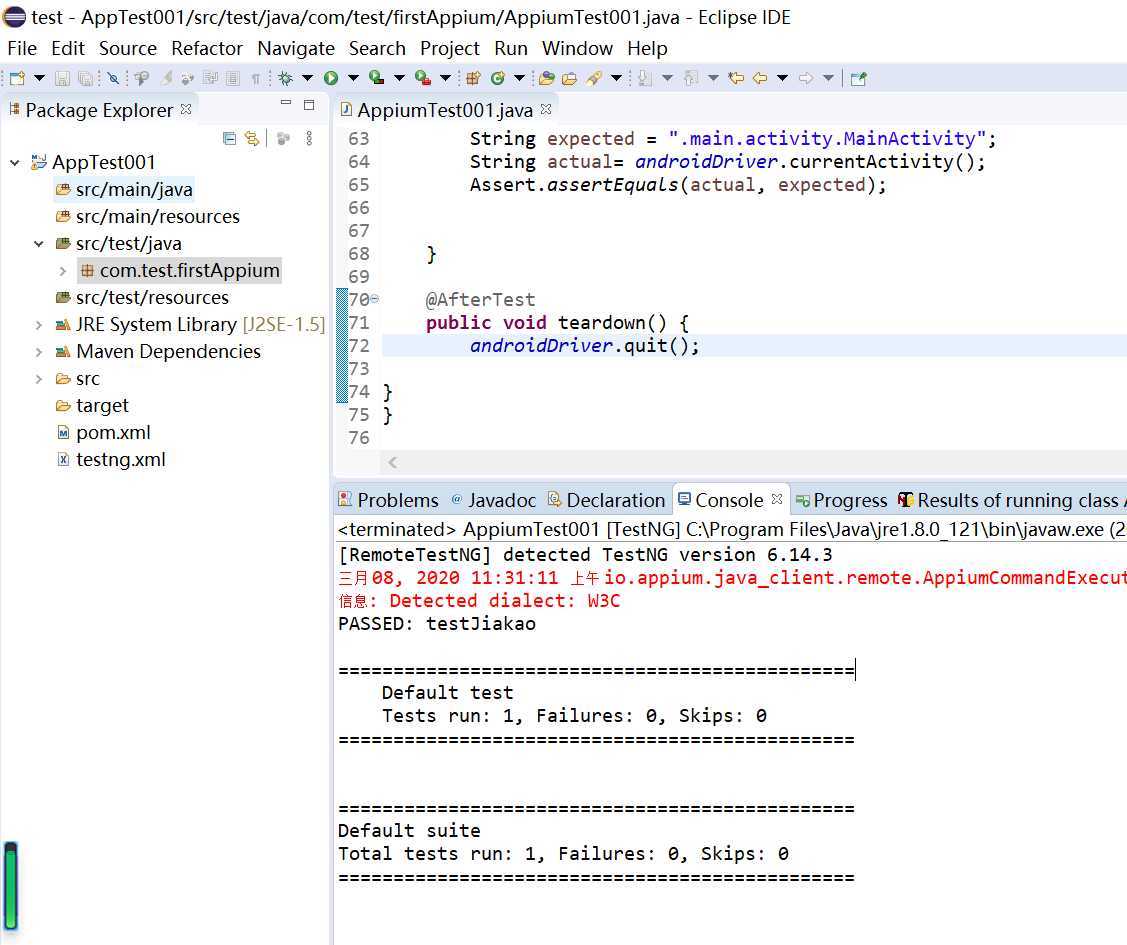Click the Previous Annotation icon
The height and width of the screenshot is (945, 1127).
[691, 78]
